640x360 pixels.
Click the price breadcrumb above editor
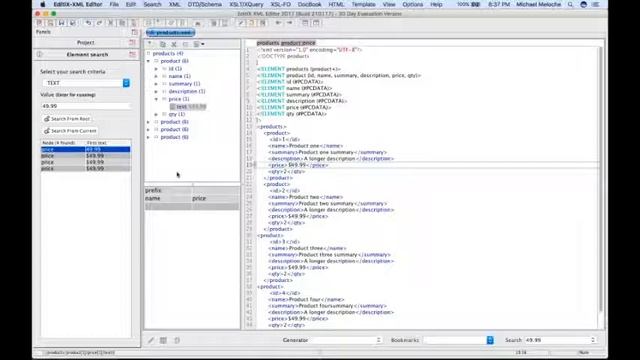click(x=309, y=43)
